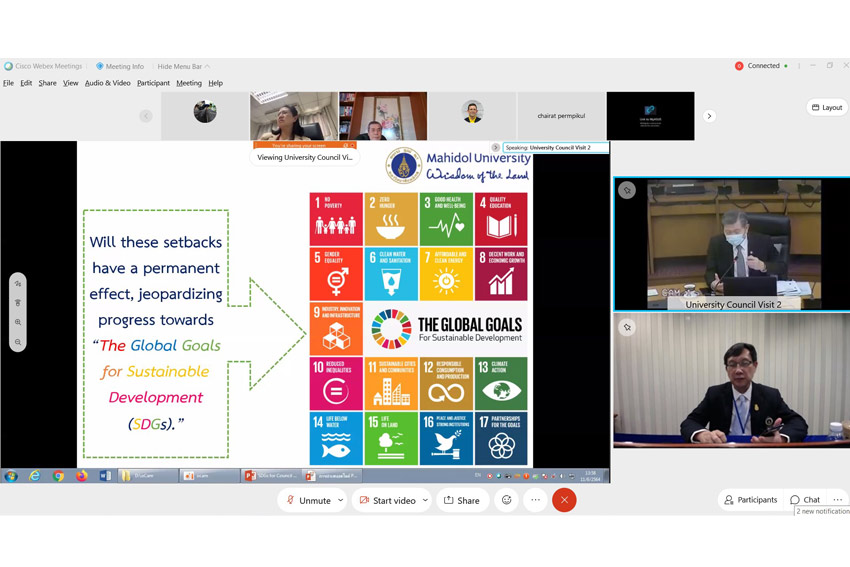Start video camera
850x567 pixels.
pos(387,500)
